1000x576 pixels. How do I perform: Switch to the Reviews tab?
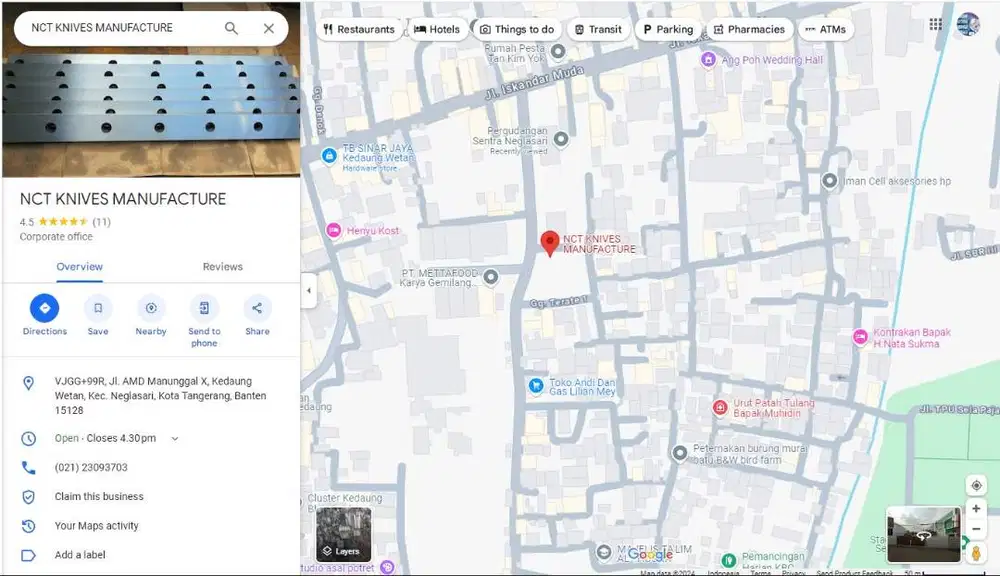(223, 267)
